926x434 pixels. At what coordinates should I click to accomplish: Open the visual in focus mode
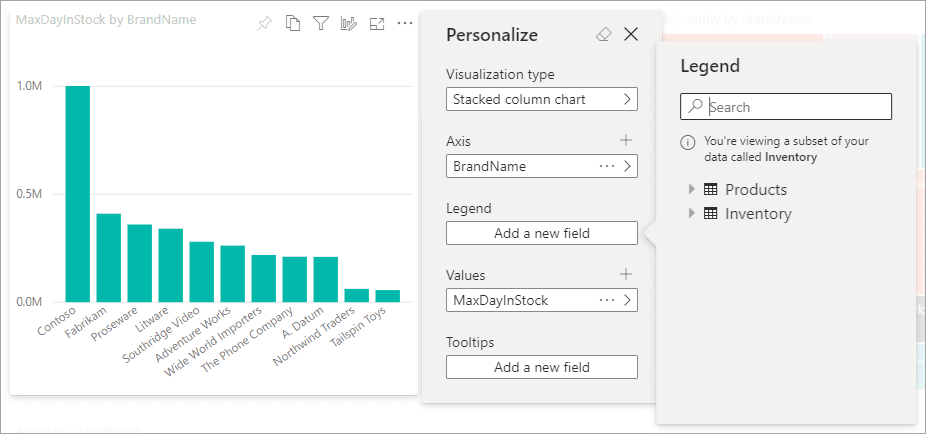[x=377, y=23]
